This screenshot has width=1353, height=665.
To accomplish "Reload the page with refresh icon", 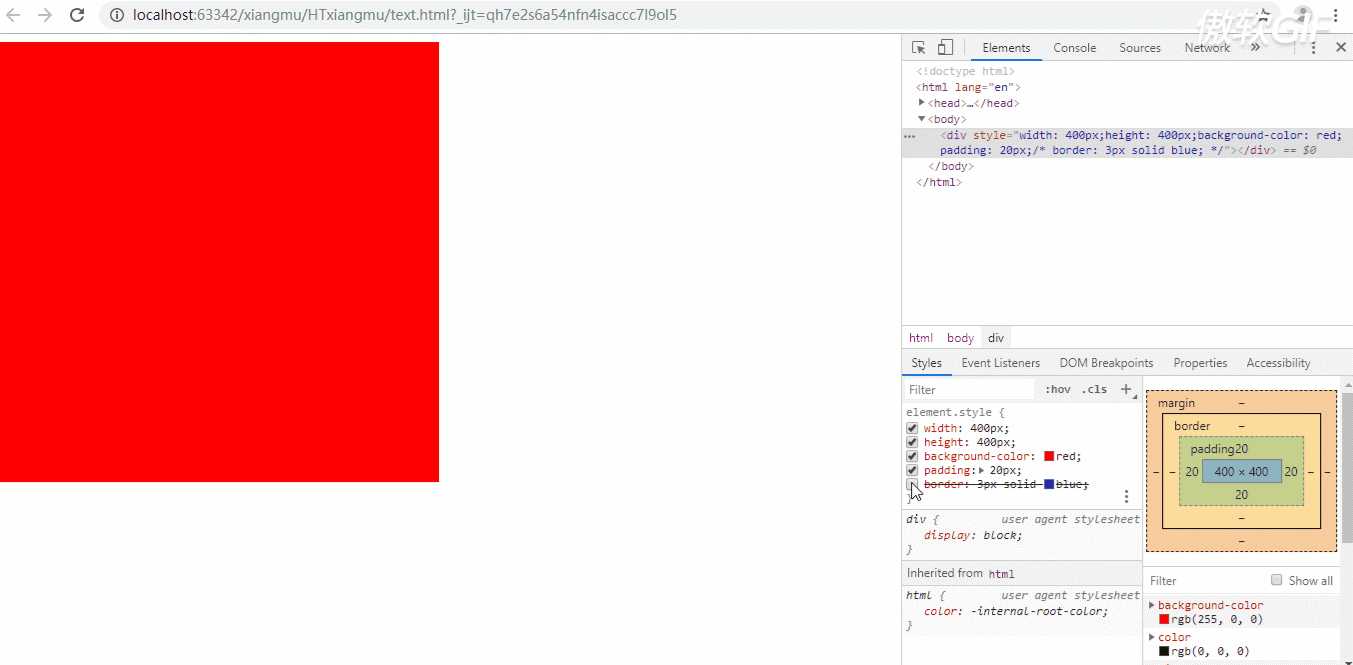I will (x=77, y=15).
